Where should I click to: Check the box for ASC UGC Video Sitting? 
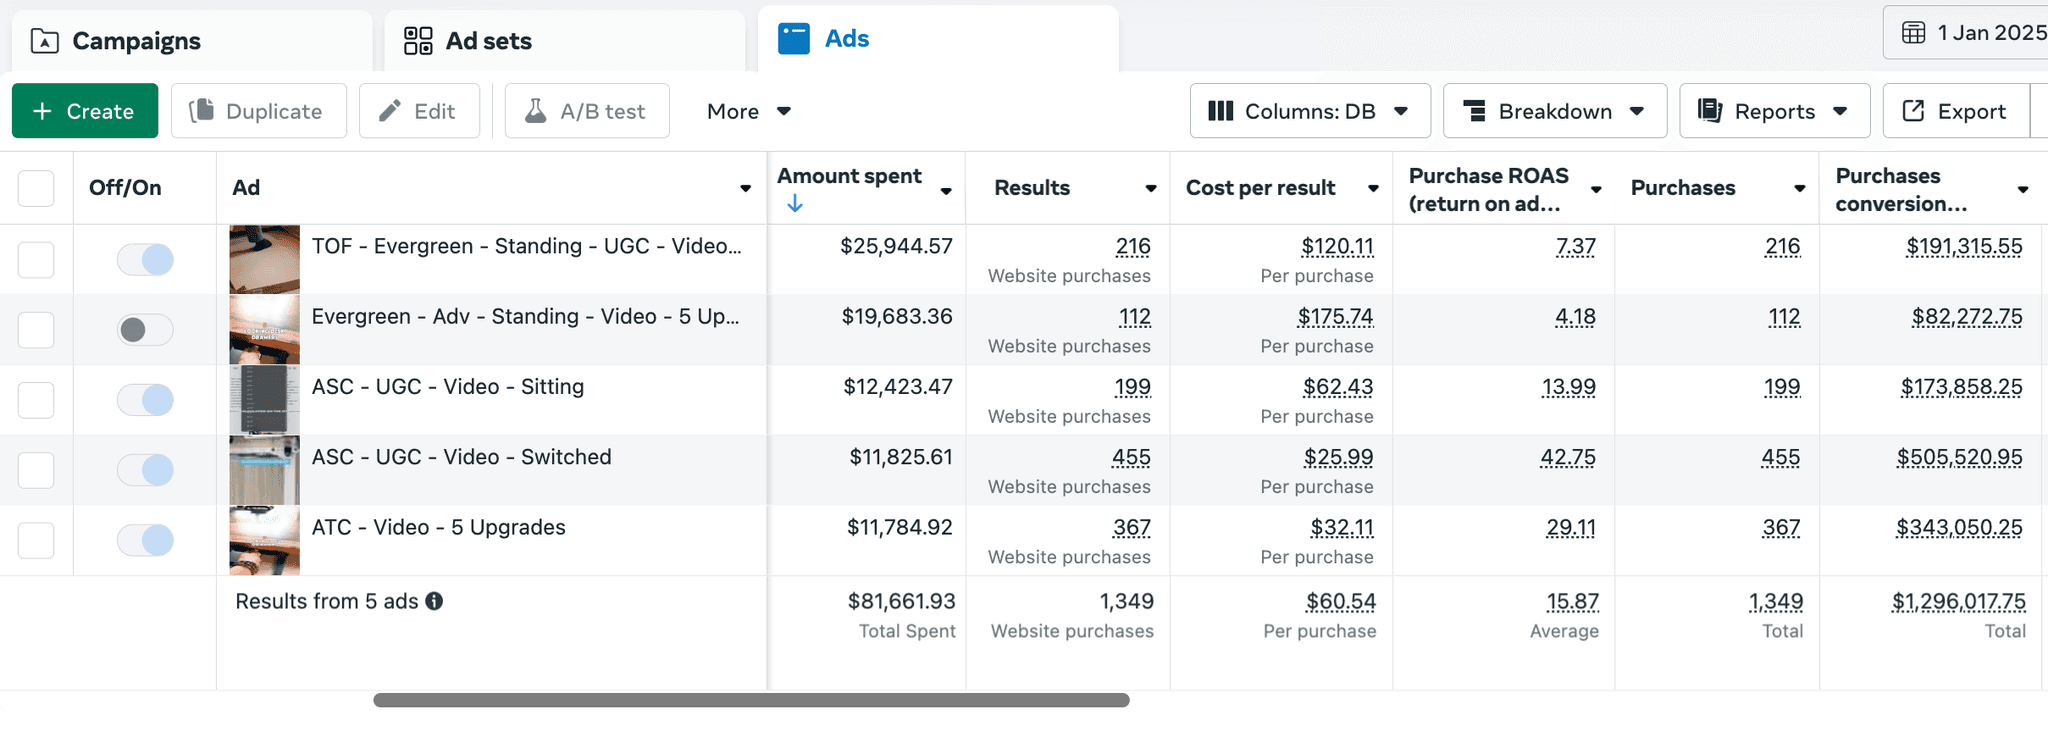point(36,400)
